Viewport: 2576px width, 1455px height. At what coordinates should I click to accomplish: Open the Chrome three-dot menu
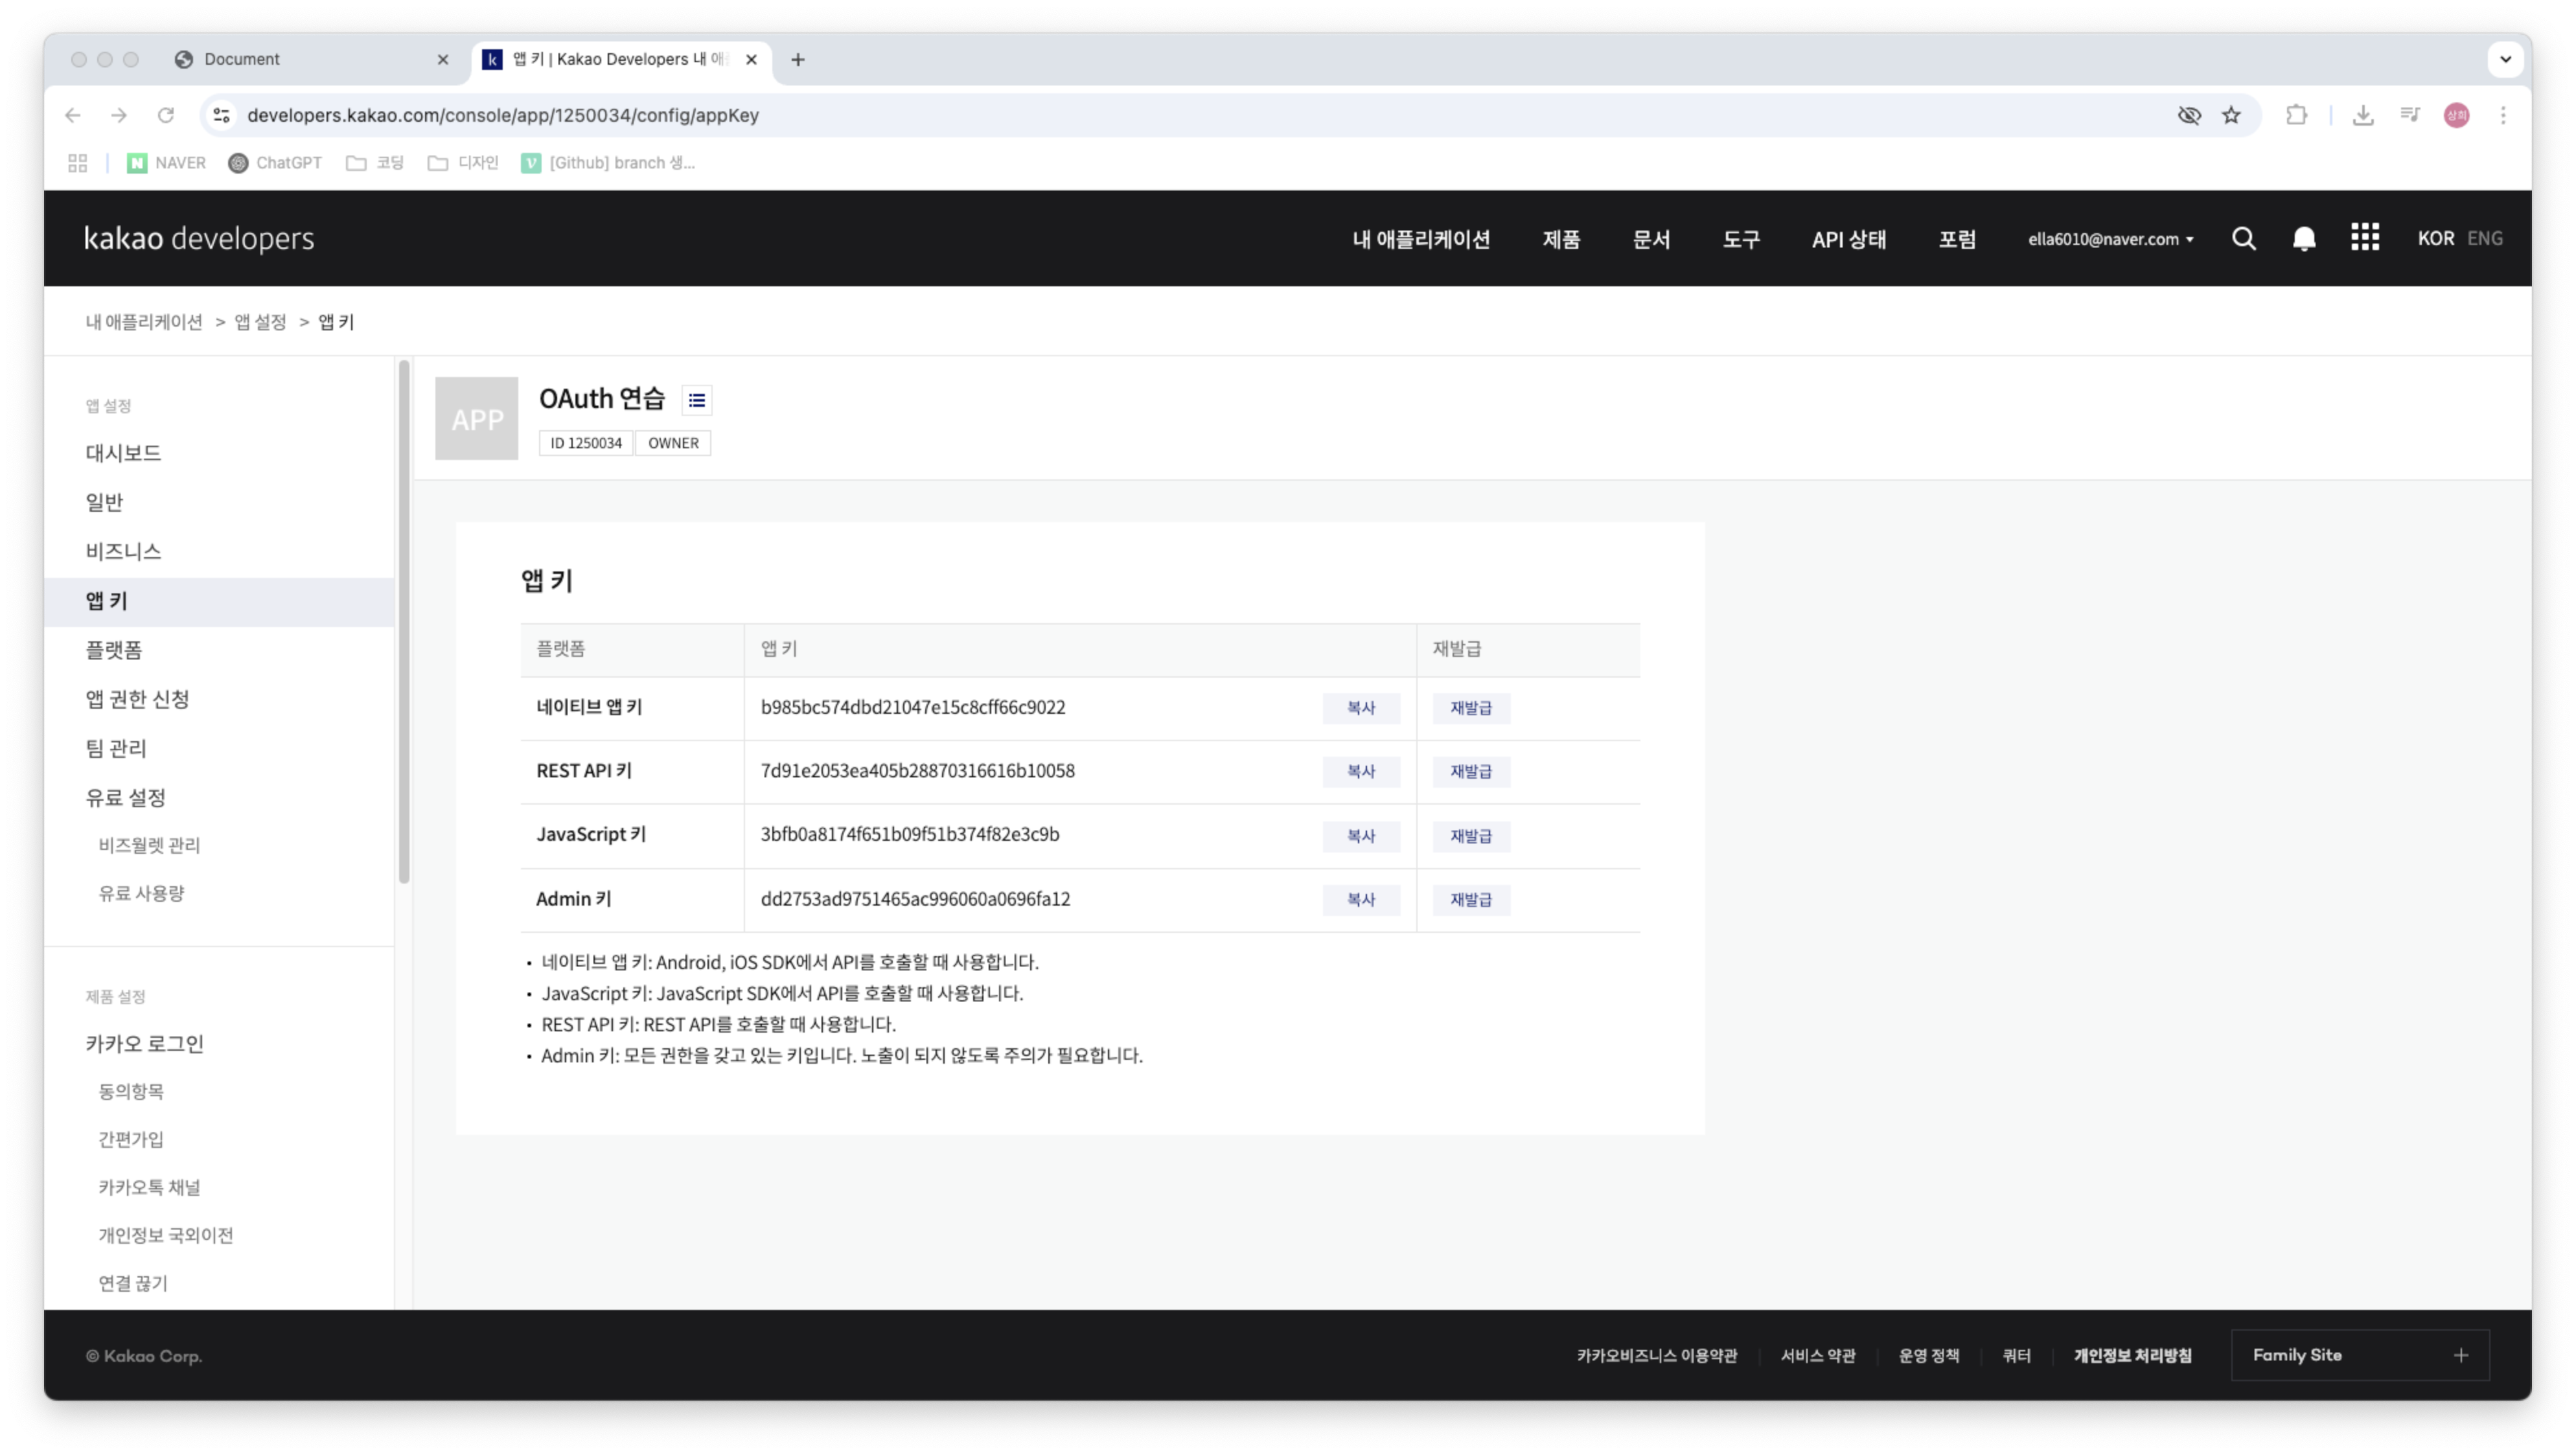(2503, 115)
